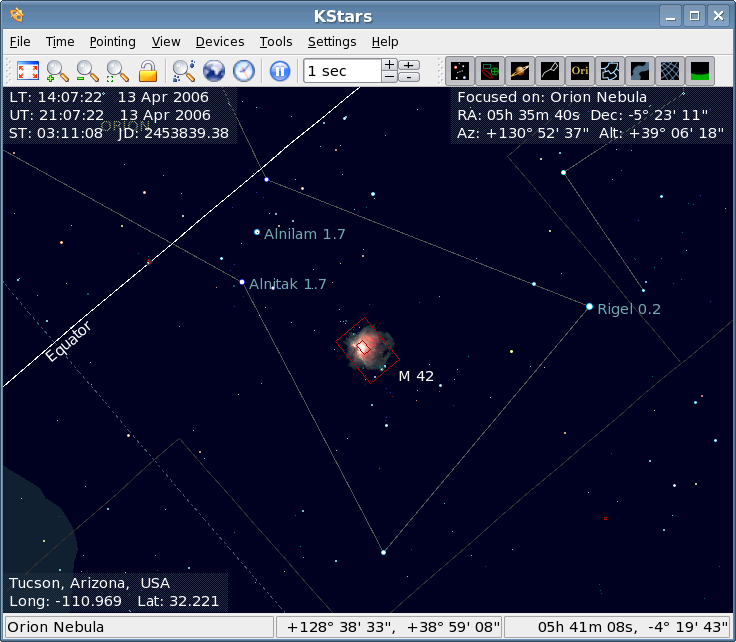This screenshot has width=736, height=642.
Task: Click the LT: 14:07:22 time text
Action: (x=56, y=97)
